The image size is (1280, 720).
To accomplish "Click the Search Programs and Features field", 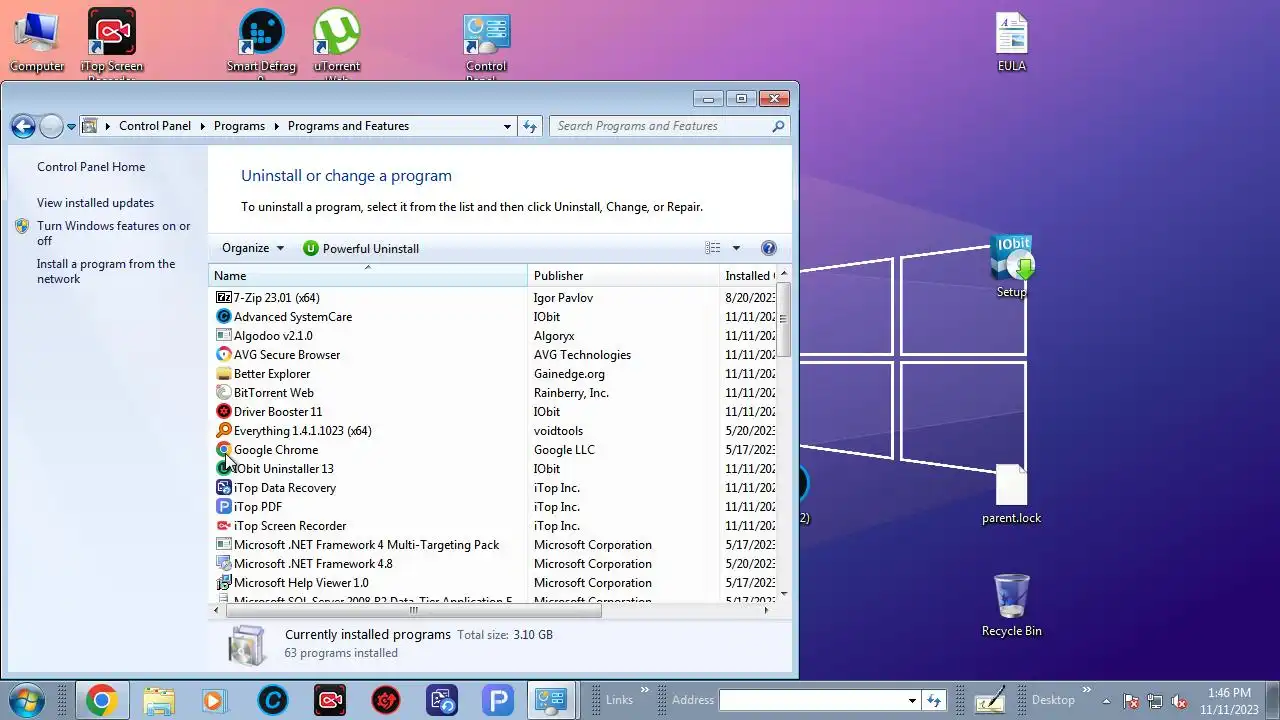I will click(660, 126).
